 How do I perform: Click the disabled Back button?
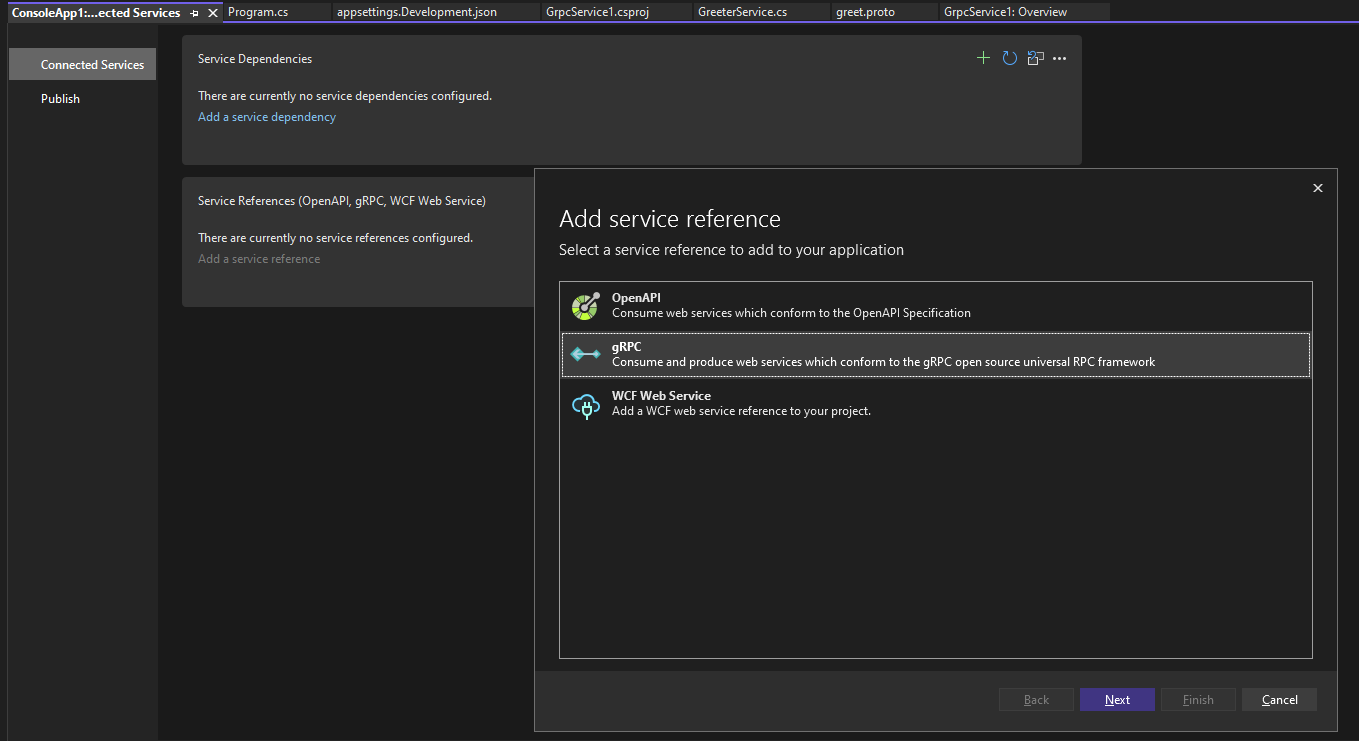pos(1036,699)
